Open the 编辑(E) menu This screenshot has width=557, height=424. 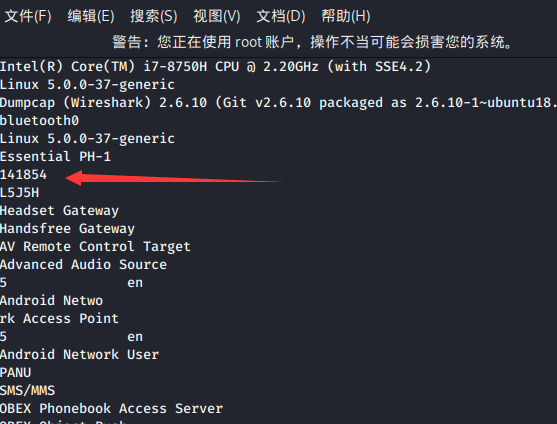(91, 16)
